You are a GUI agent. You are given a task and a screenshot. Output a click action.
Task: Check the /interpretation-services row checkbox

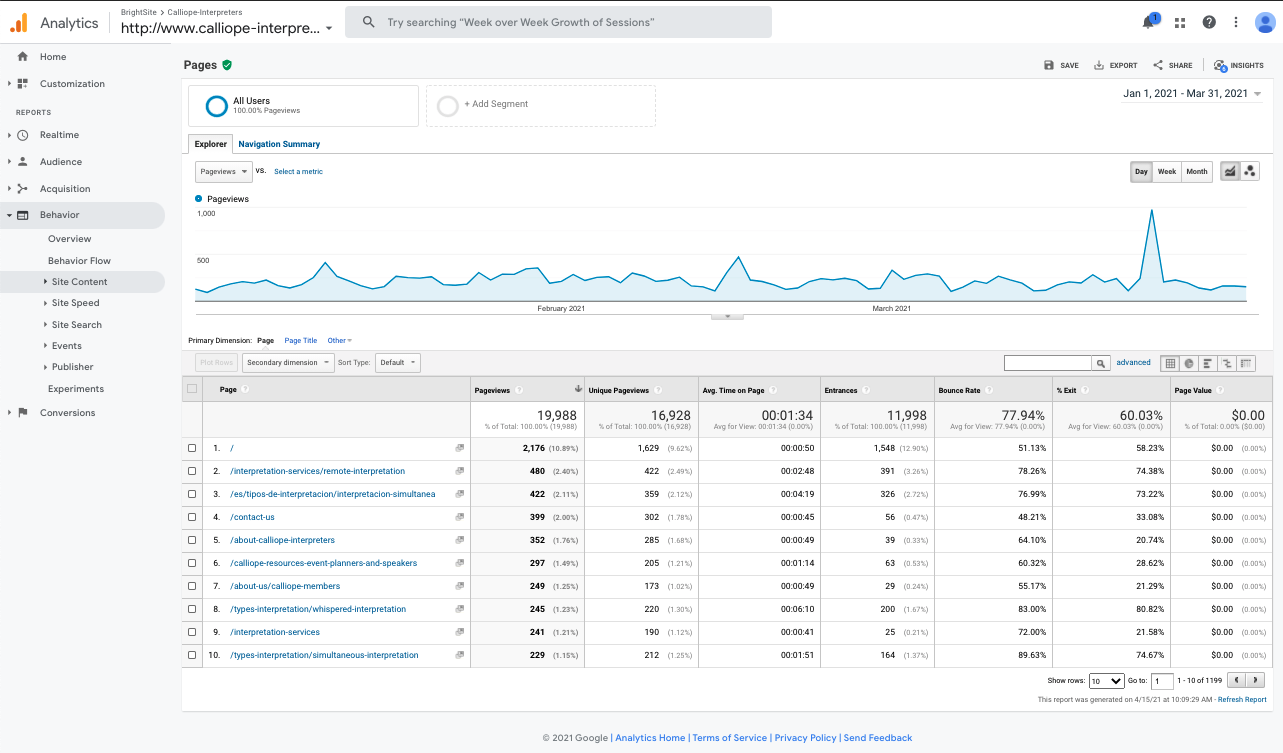click(x=192, y=632)
